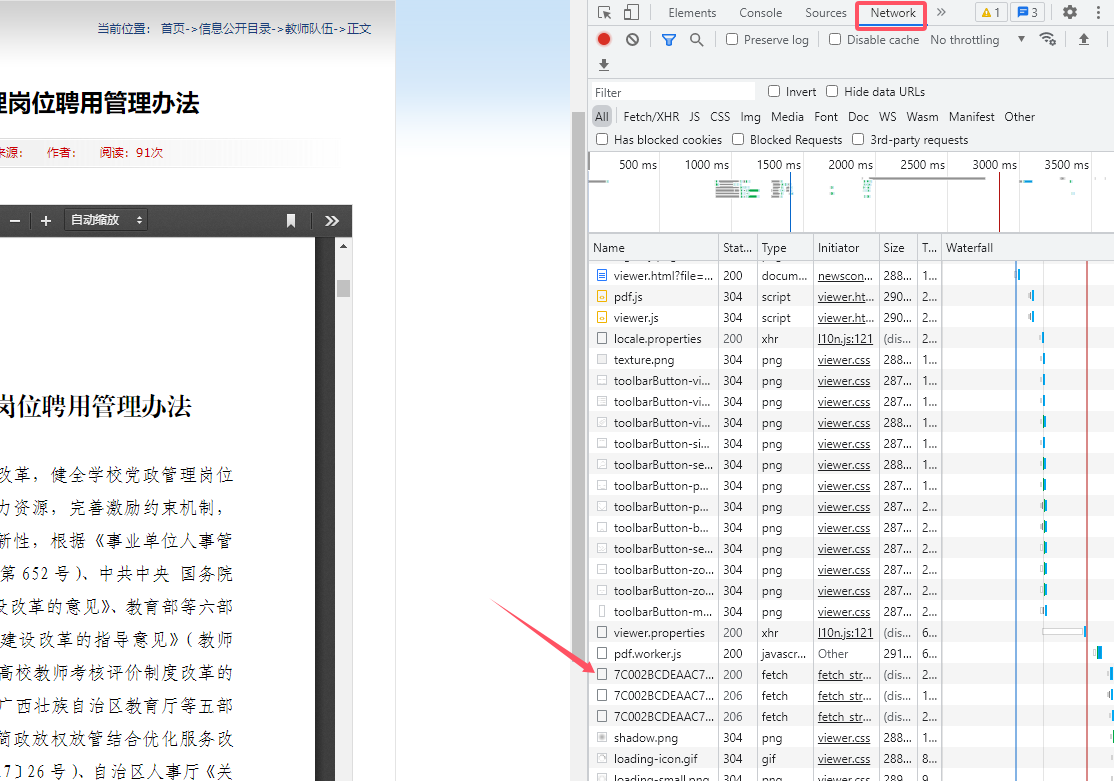This screenshot has width=1114, height=781.
Task: Open the PDF zoom 自动缩放 dropdown
Action: pos(106,220)
